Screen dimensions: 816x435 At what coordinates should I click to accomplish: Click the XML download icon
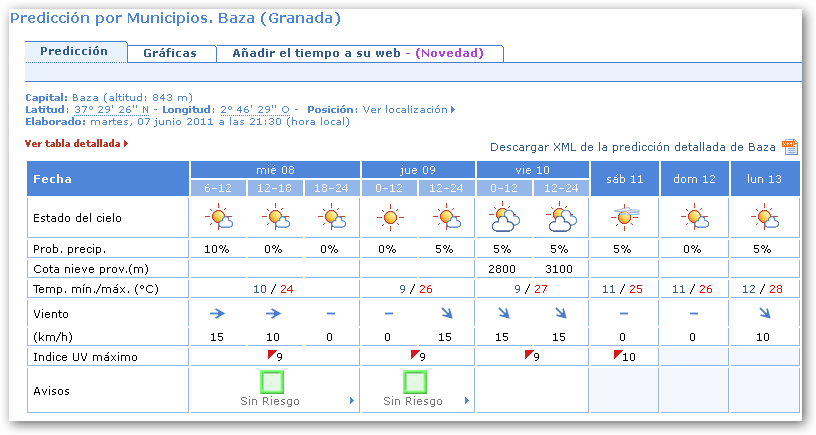(789, 147)
